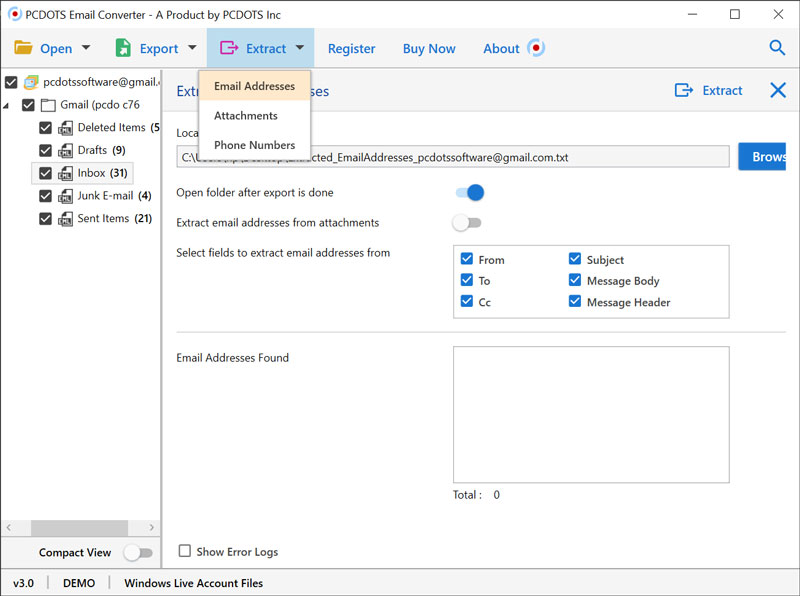This screenshot has height=596, width=800.
Task: Click the Gmail folder icon in tree
Action: pyautogui.click(x=48, y=105)
